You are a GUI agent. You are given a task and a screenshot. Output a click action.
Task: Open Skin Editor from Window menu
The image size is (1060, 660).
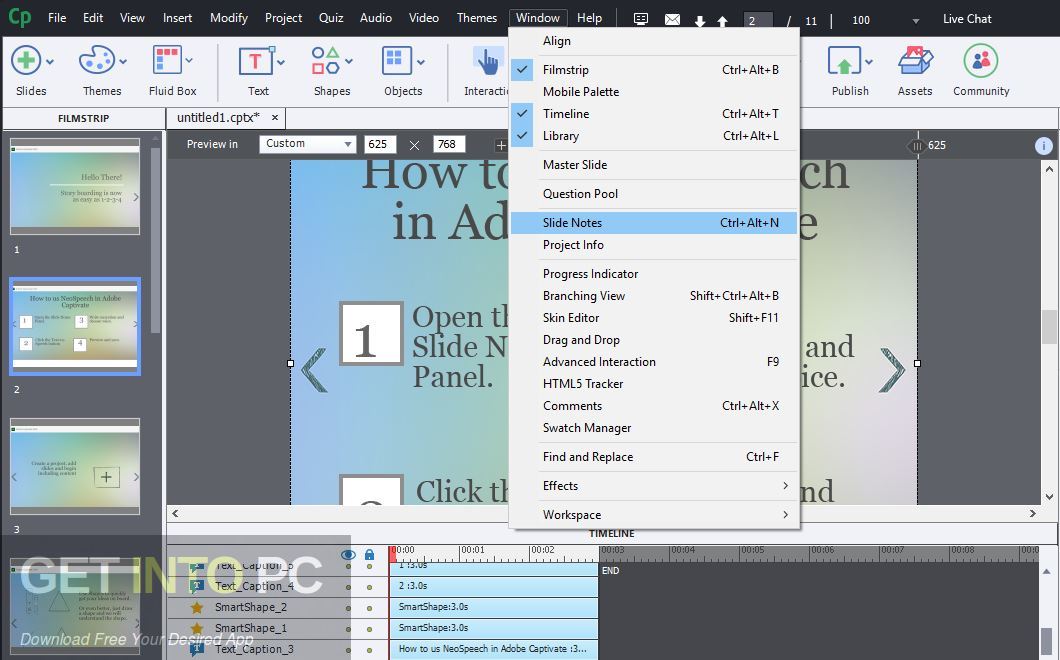pos(654,318)
